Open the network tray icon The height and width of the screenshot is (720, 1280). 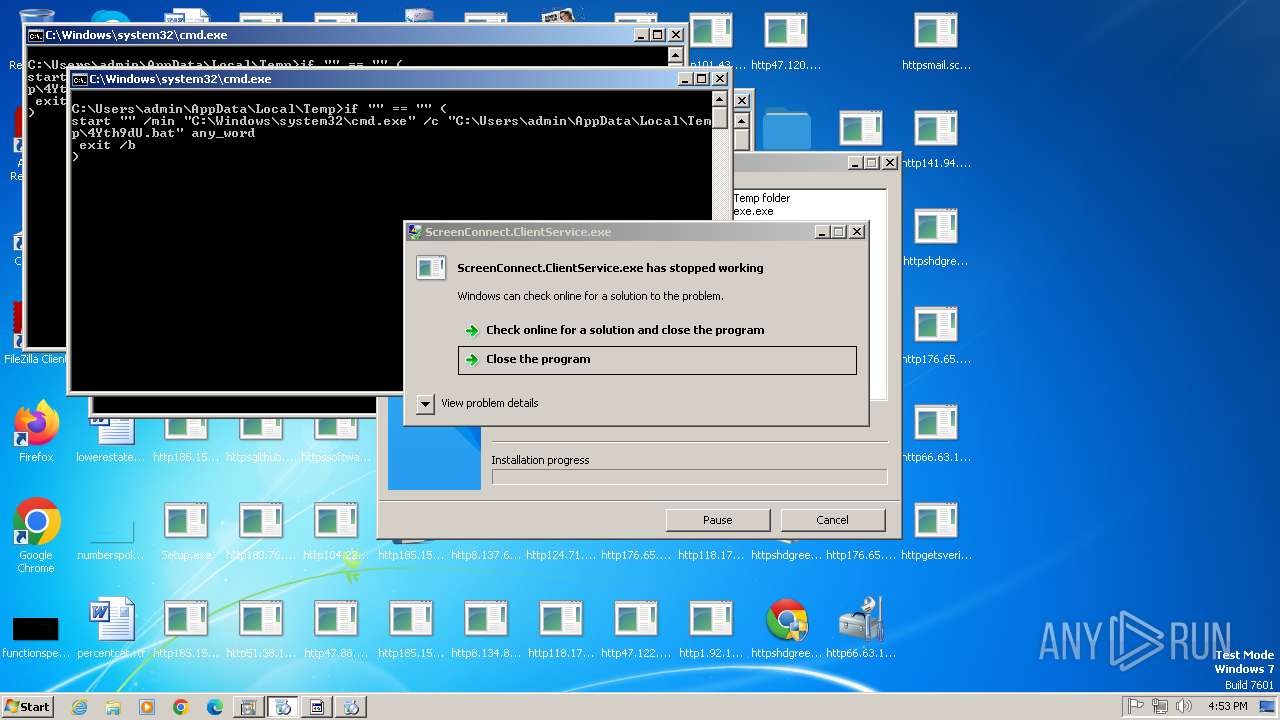pyautogui.click(x=1160, y=706)
